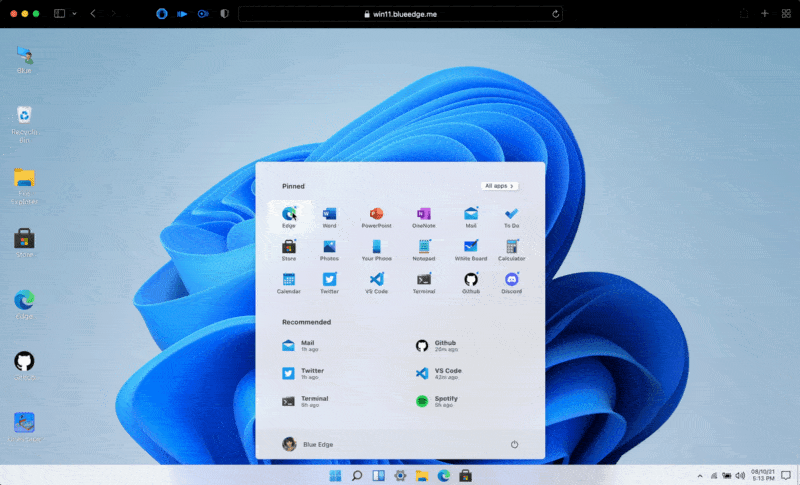Open Notepad from the Start menu
The height and width of the screenshot is (485, 800).
click(x=423, y=250)
